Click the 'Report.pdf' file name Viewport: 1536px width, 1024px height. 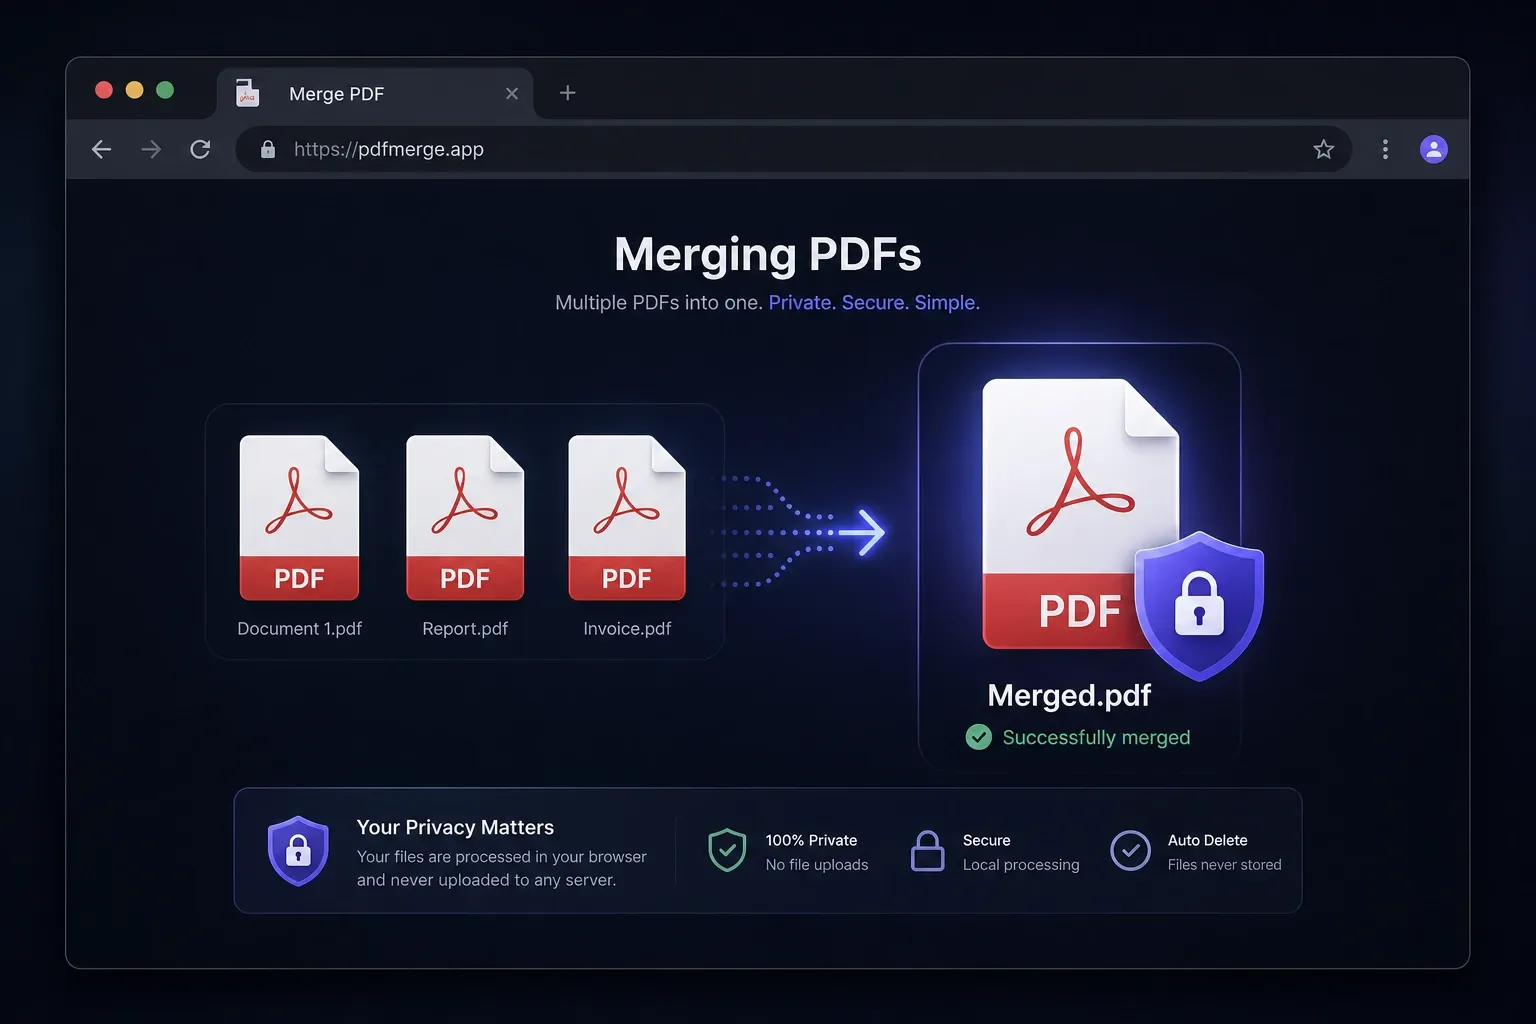(x=465, y=628)
